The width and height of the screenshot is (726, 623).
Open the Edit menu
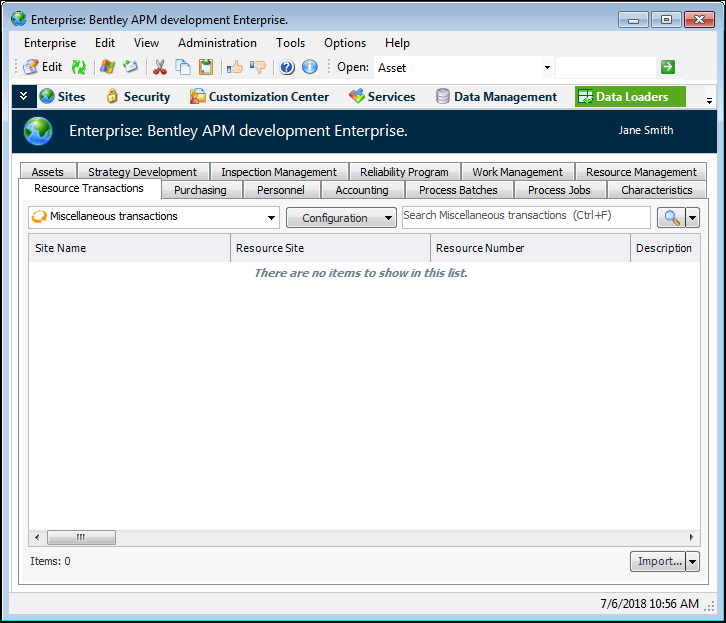[x=105, y=43]
